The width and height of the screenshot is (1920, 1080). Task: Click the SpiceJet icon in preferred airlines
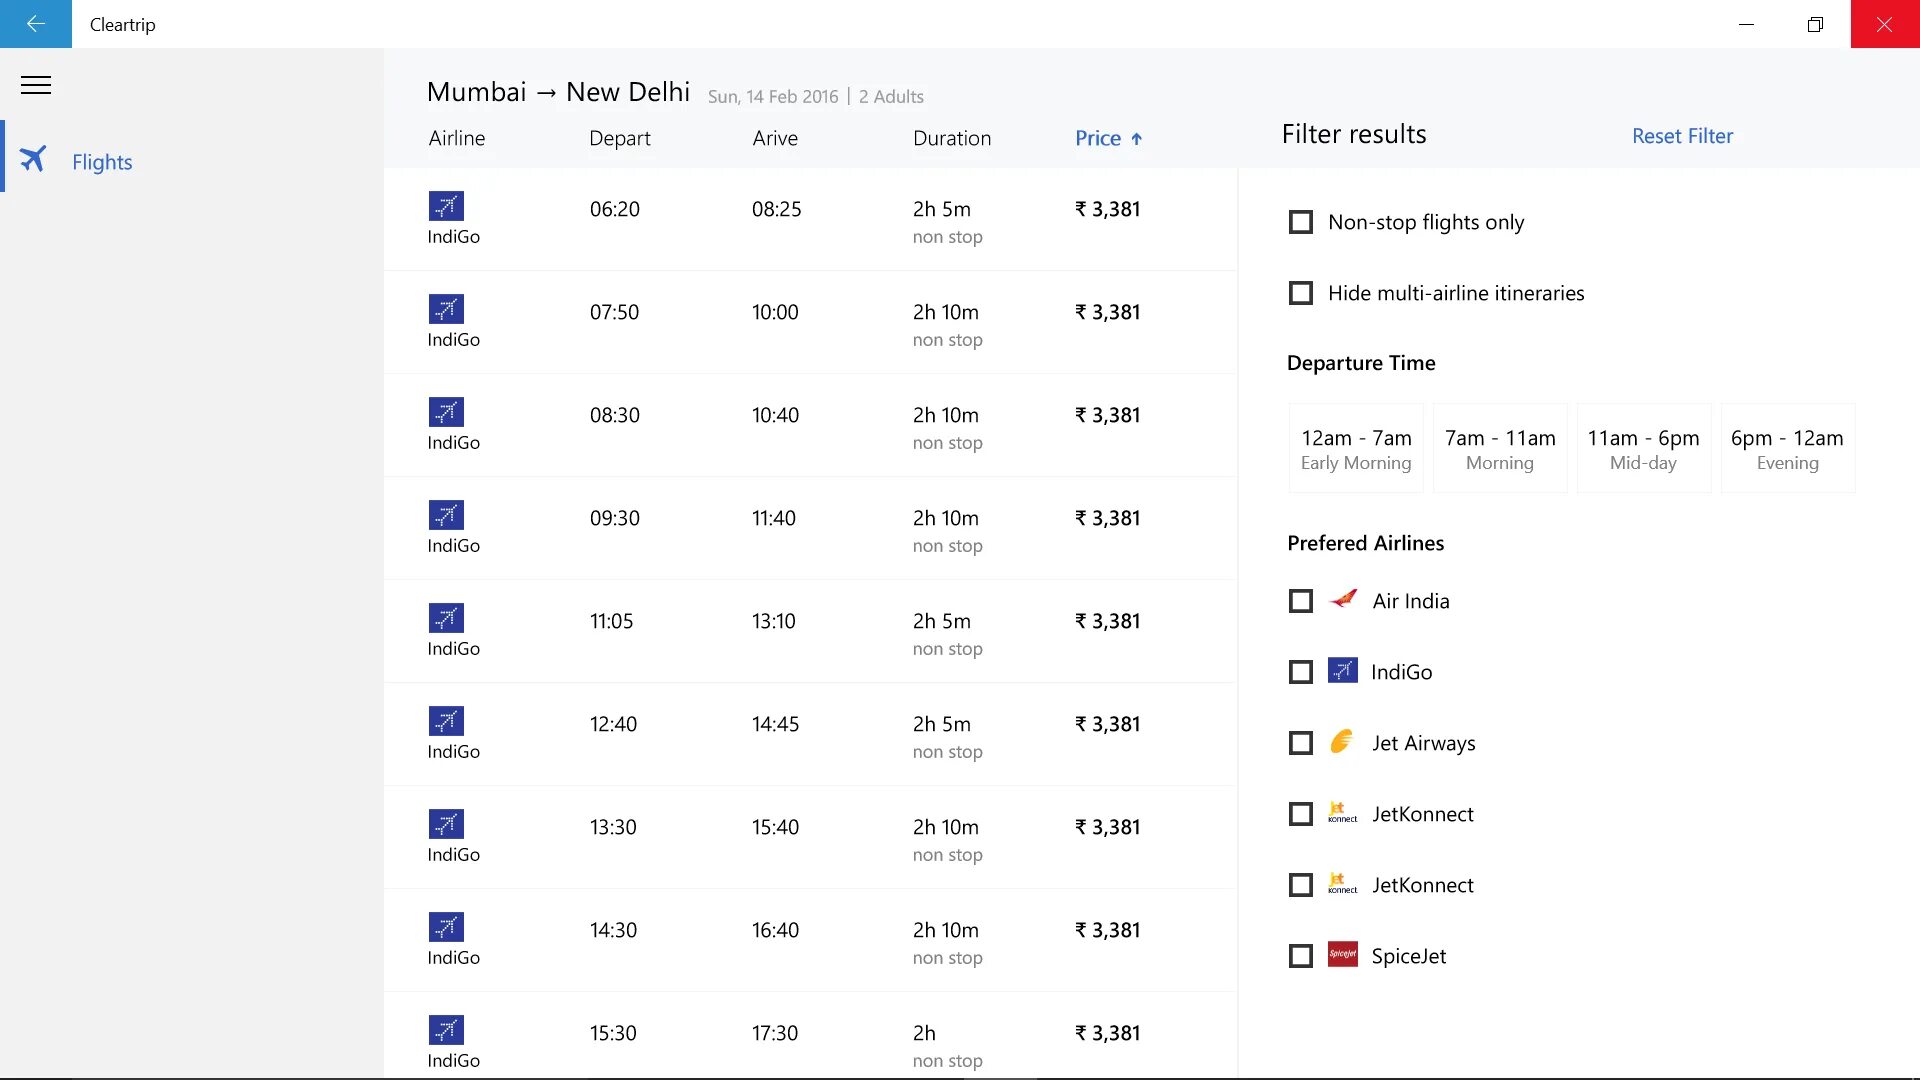pyautogui.click(x=1344, y=955)
